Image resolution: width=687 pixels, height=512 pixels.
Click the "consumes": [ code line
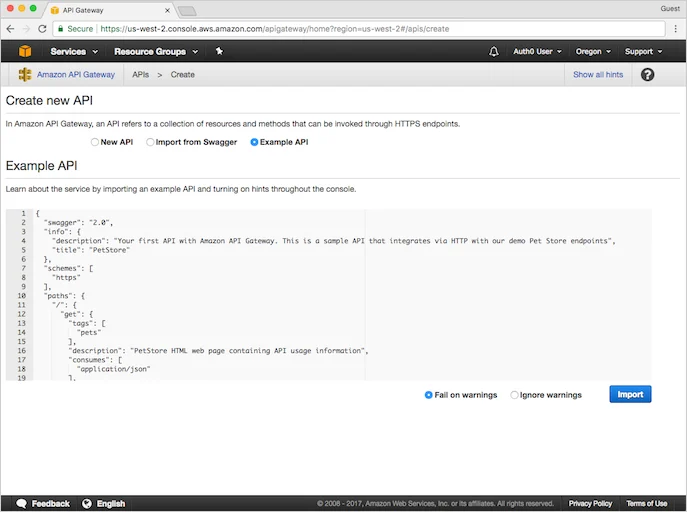95,360
